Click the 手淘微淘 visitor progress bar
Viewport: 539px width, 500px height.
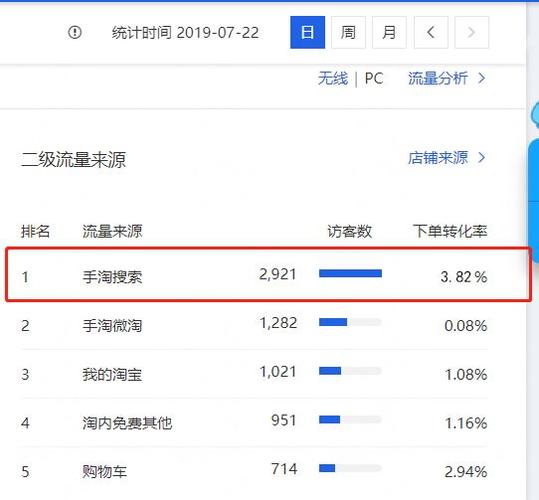coord(350,322)
